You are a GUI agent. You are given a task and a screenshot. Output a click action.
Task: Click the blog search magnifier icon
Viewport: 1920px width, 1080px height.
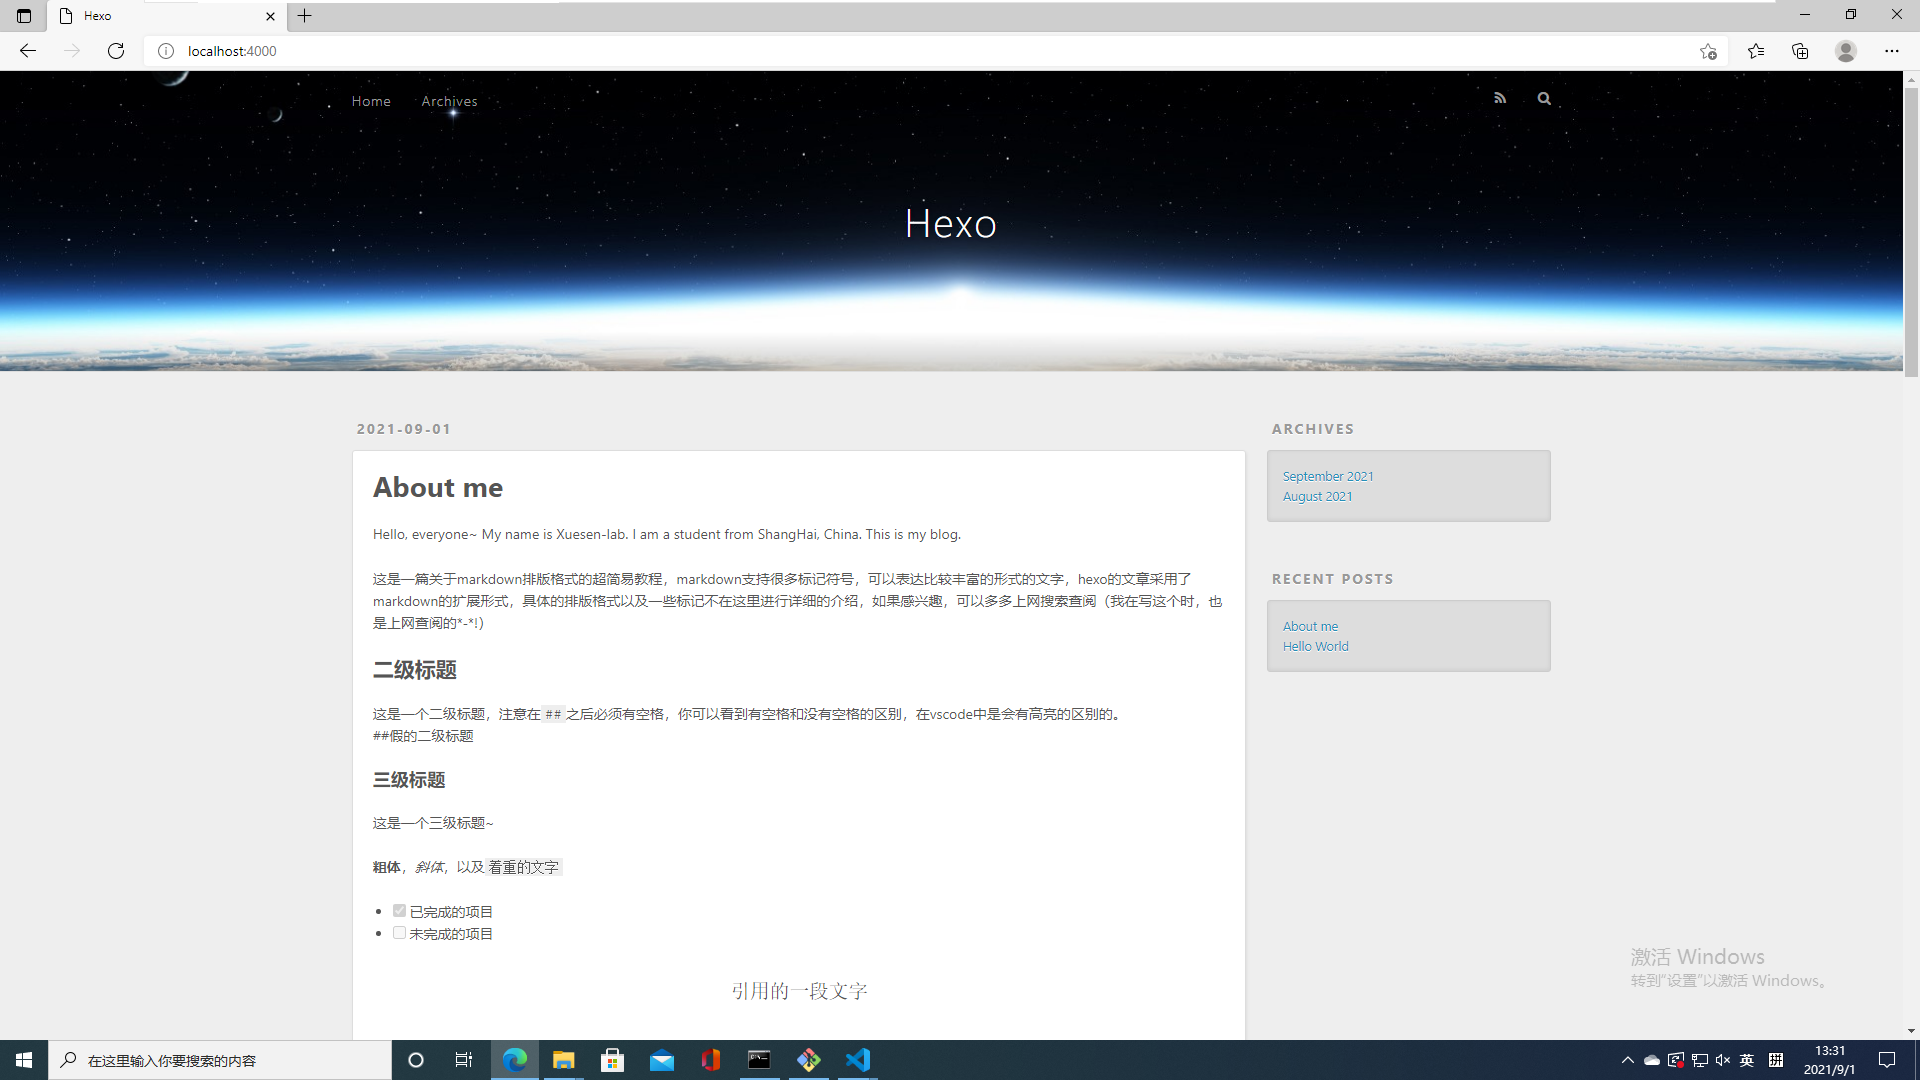1544,98
